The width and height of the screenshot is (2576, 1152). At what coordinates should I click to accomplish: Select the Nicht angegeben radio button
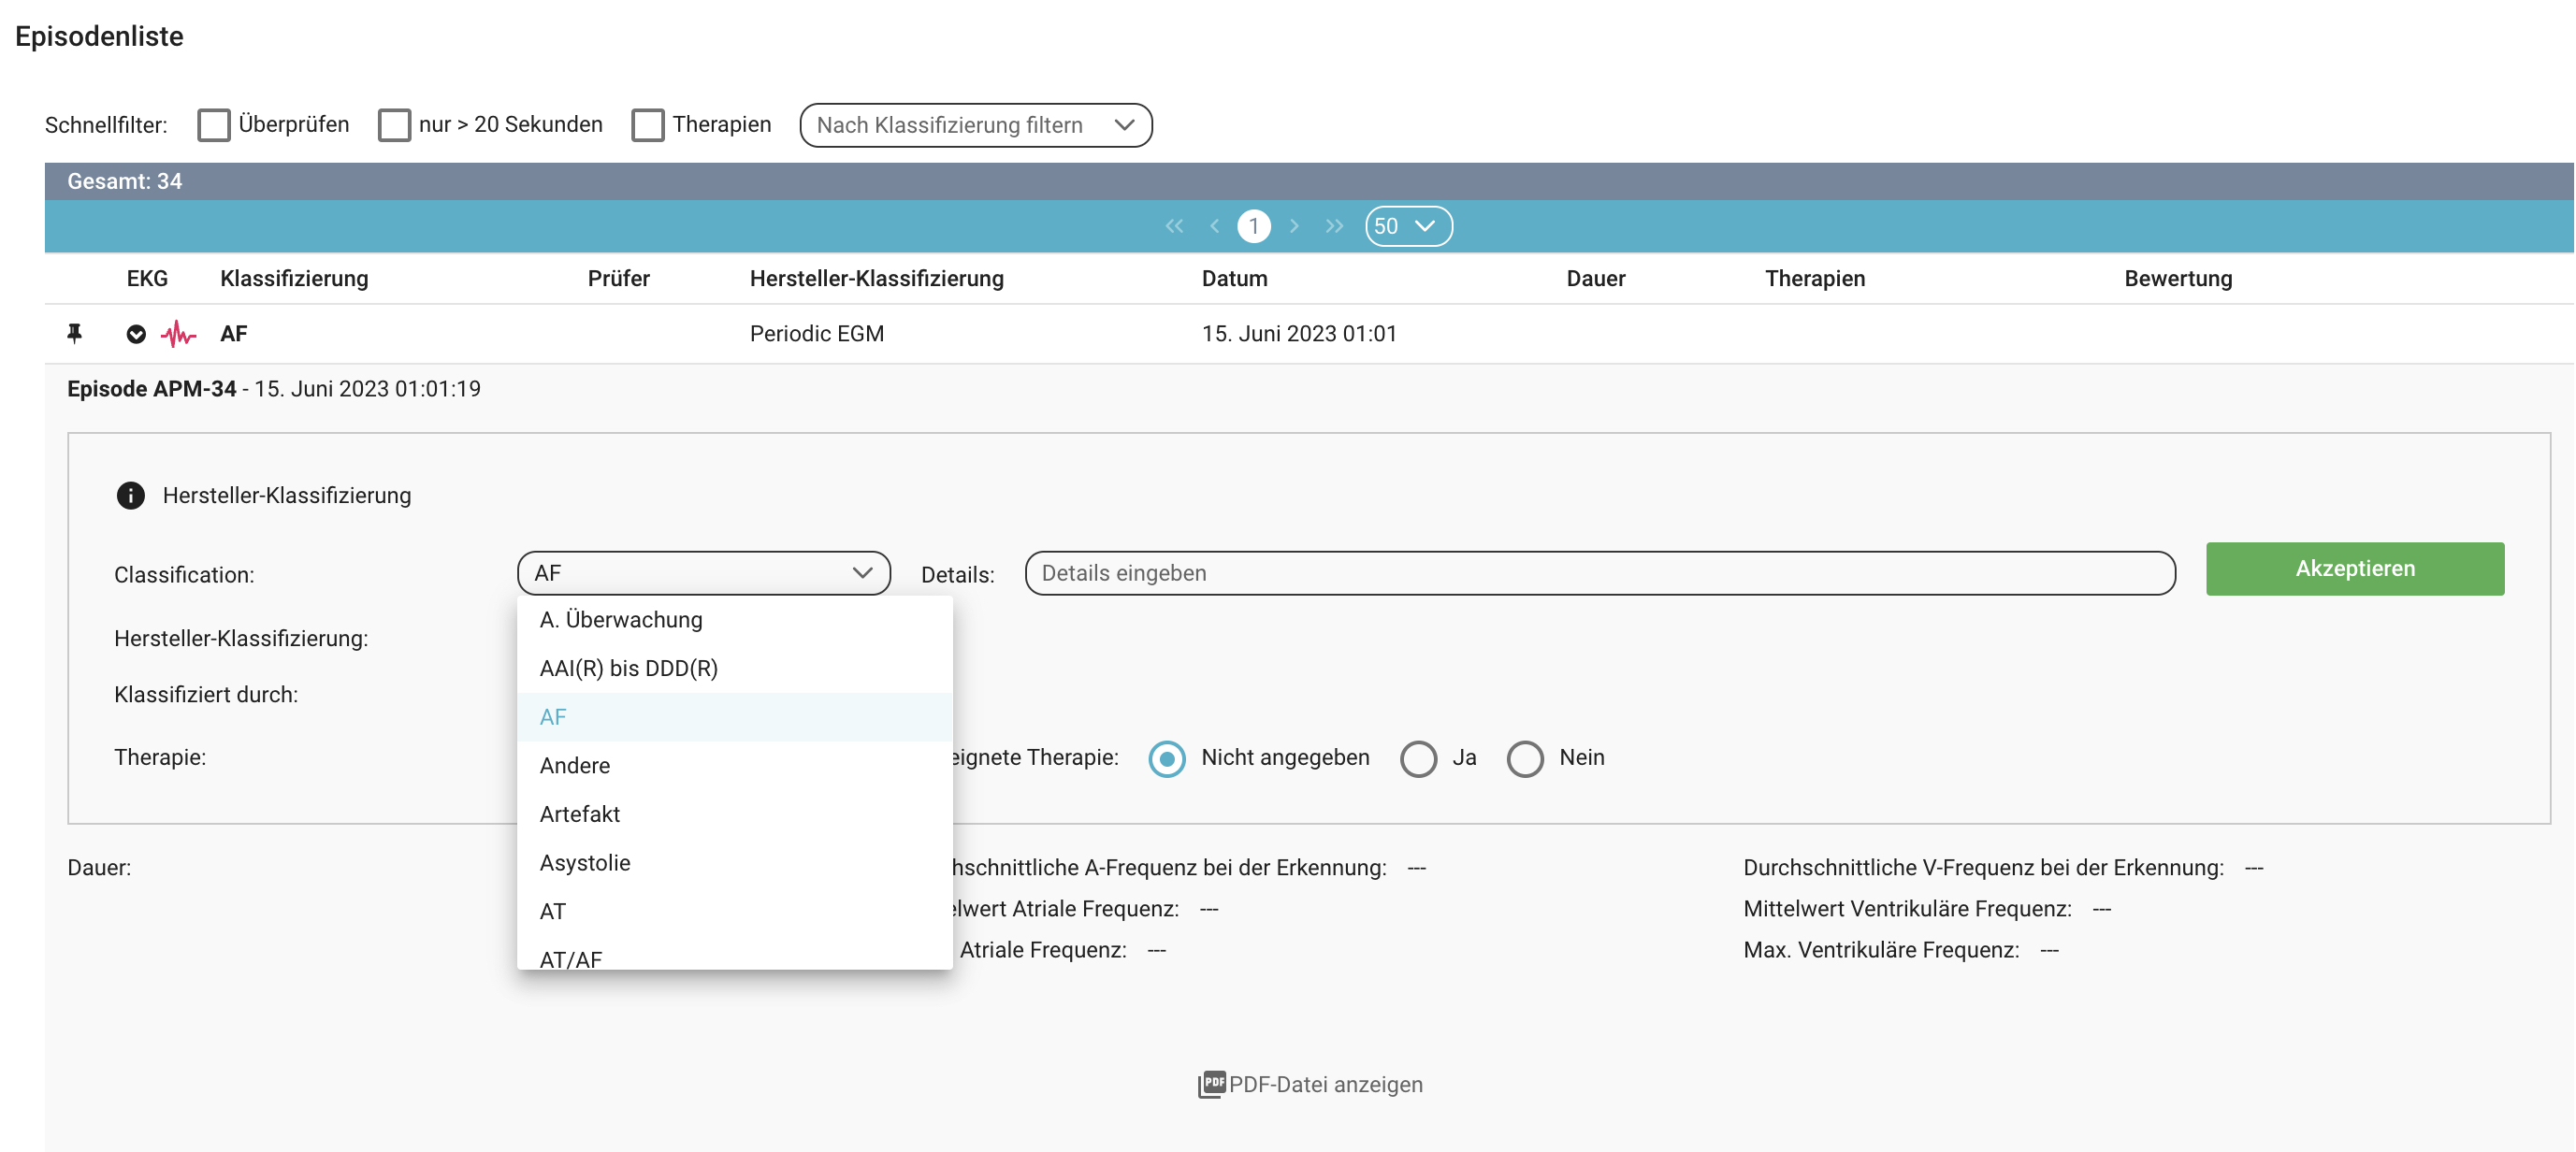point(1167,758)
